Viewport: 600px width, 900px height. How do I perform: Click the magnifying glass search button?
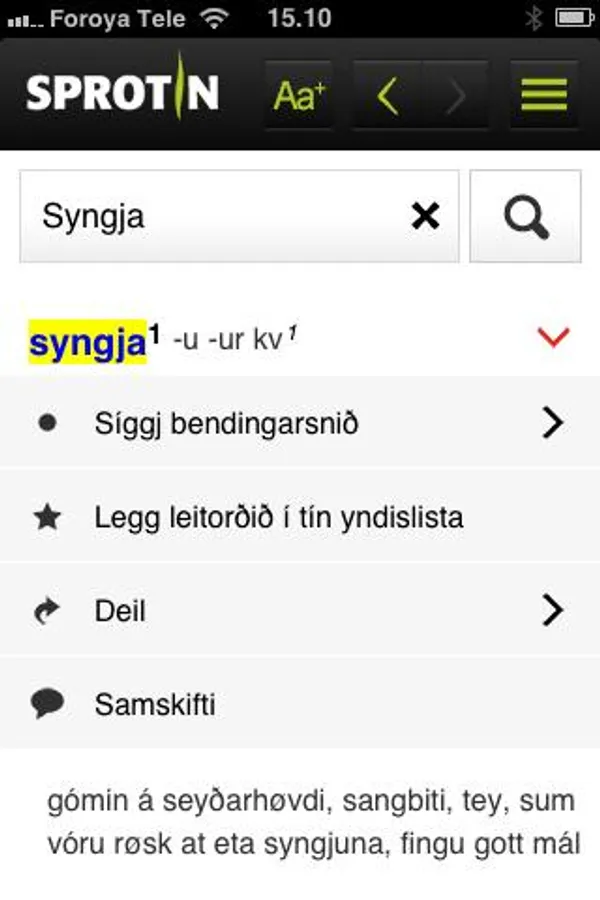click(x=525, y=216)
